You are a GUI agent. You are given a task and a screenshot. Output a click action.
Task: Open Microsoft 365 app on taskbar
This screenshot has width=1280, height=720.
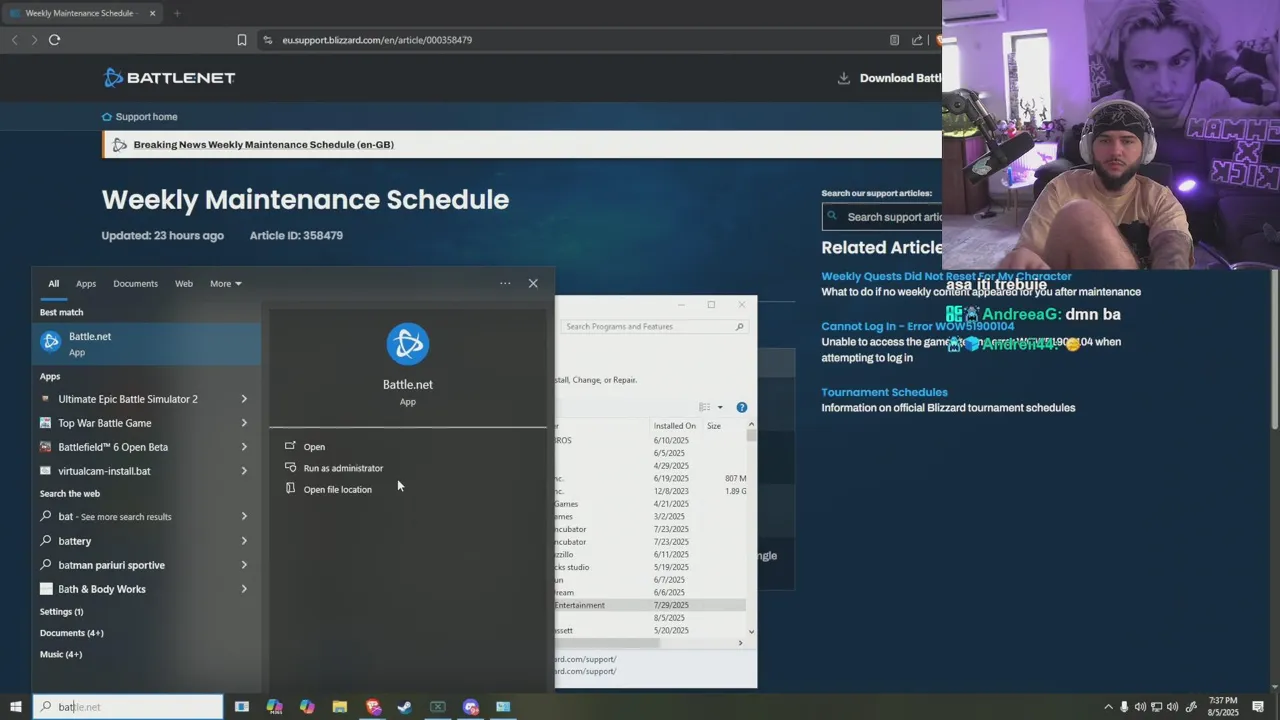275,707
